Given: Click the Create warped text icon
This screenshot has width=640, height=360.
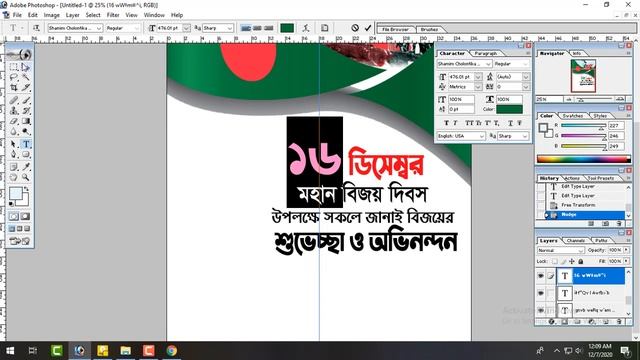Looking at the screenshot, I should pyautogui.click(x=306, y=28).
